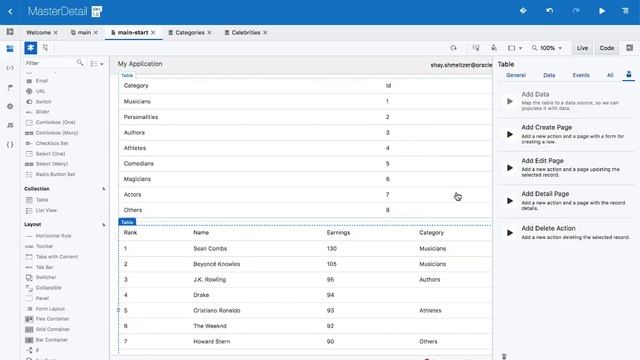Toggle Live mode on the canvas
Viewport: 640px width, 360px height.
point(582,48)
